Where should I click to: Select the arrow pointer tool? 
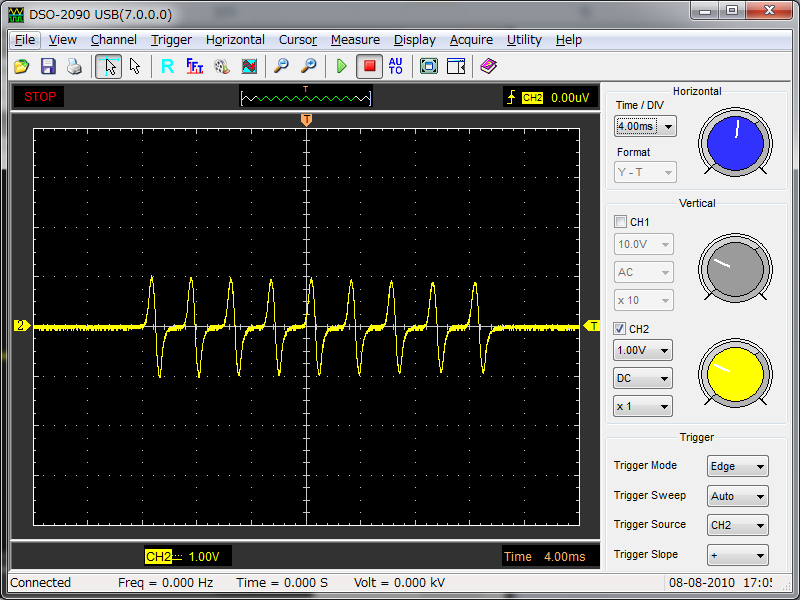click(x=135, y=66)
